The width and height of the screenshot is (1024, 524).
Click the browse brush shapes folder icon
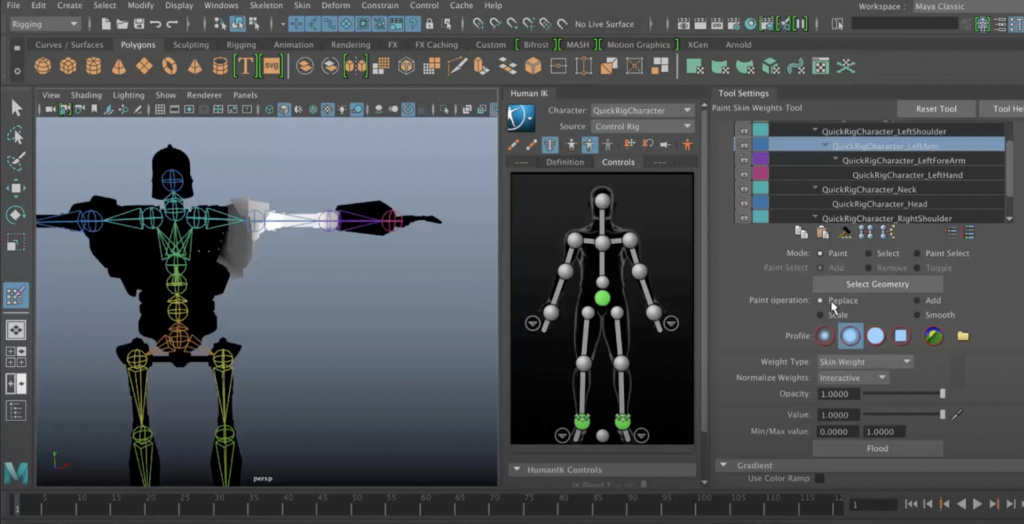963,336
